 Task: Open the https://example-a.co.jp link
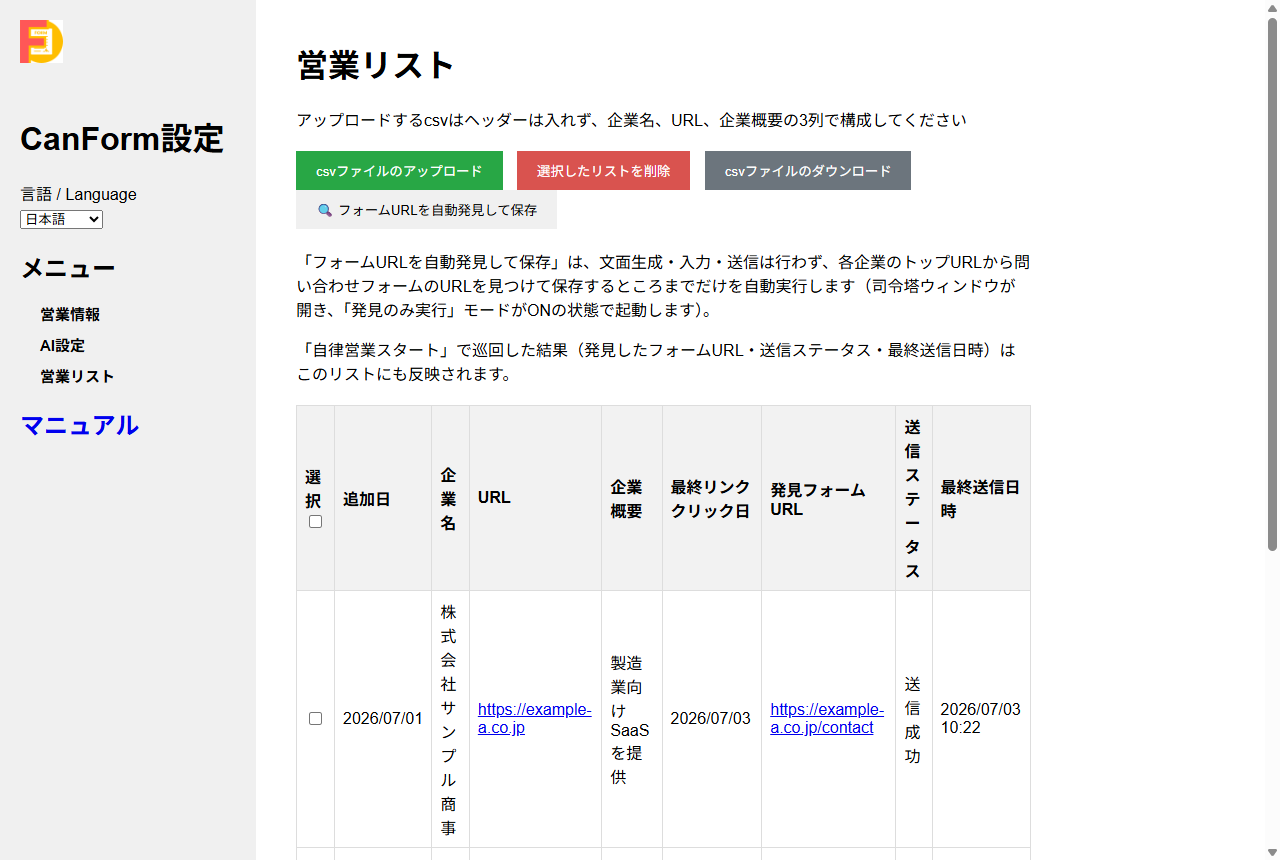(x=534, y=718)
